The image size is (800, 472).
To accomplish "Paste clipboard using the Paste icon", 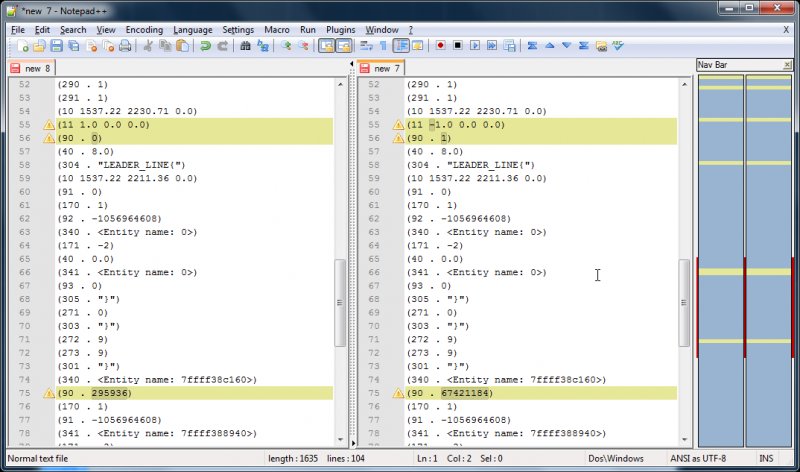I will [182, 46].
